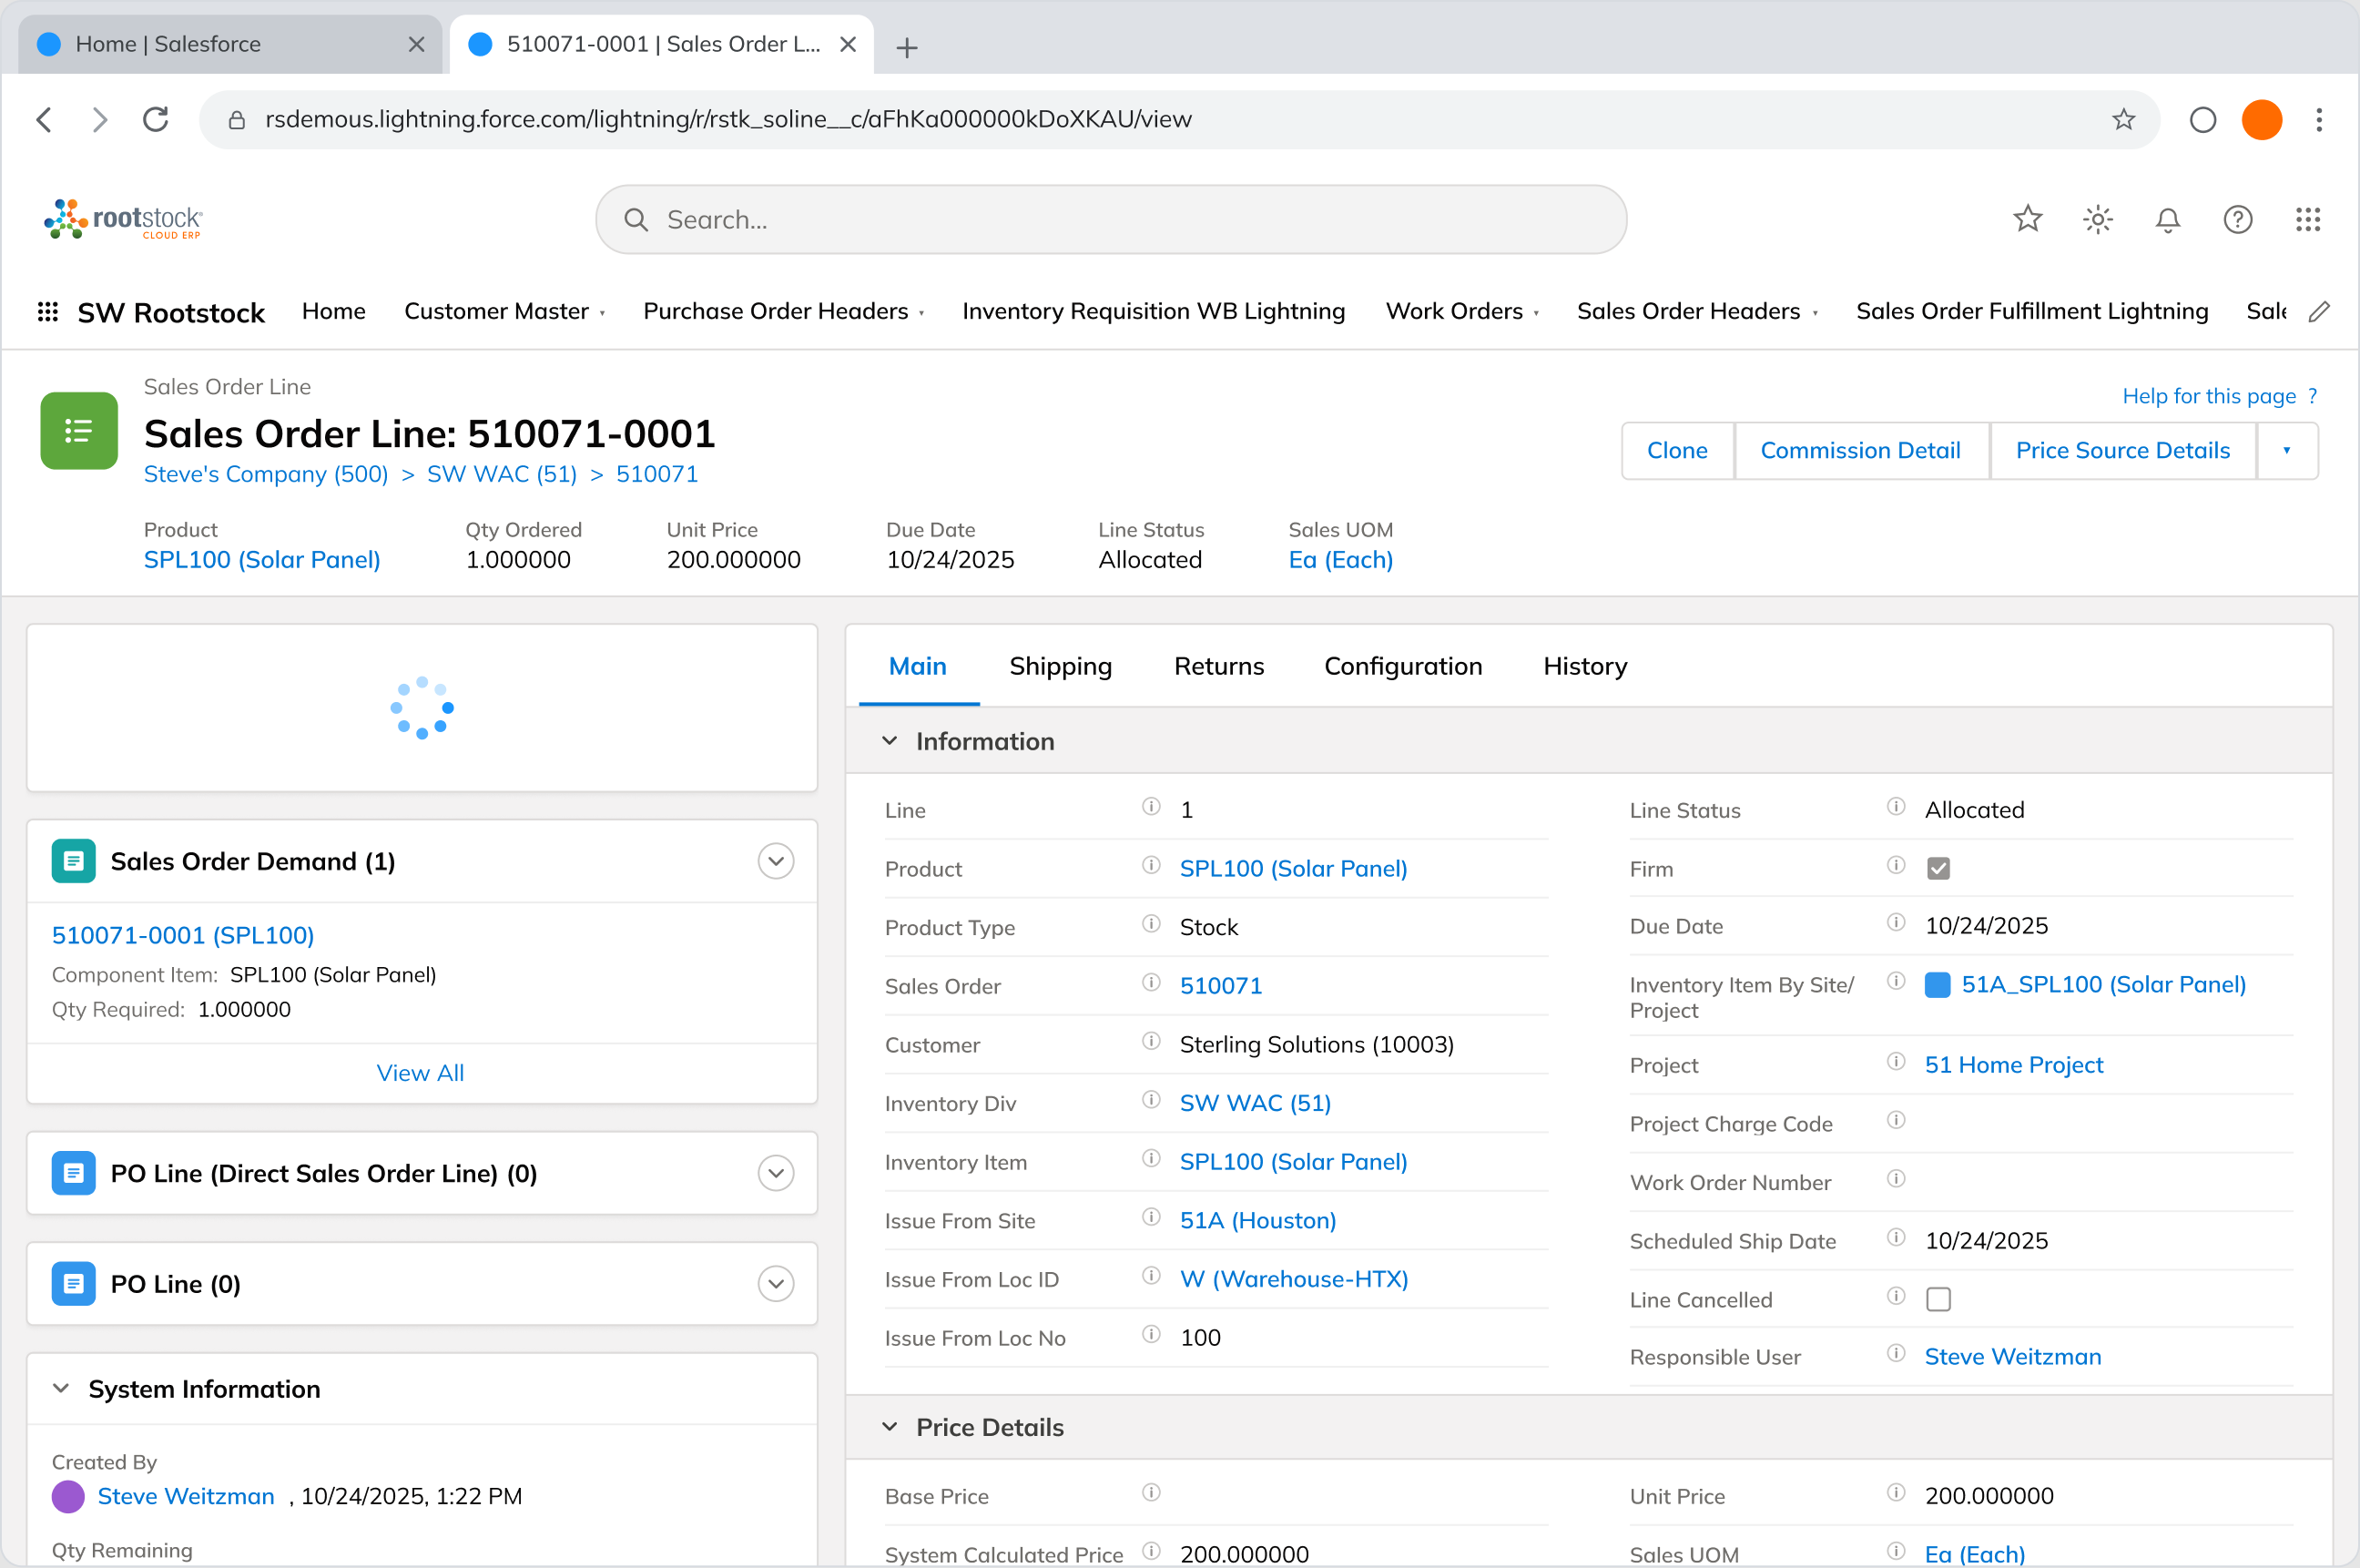Click the Rootstock Cloud ERP logo
The height and width of the screenshot is (1568, 2360).
[123, 219]
